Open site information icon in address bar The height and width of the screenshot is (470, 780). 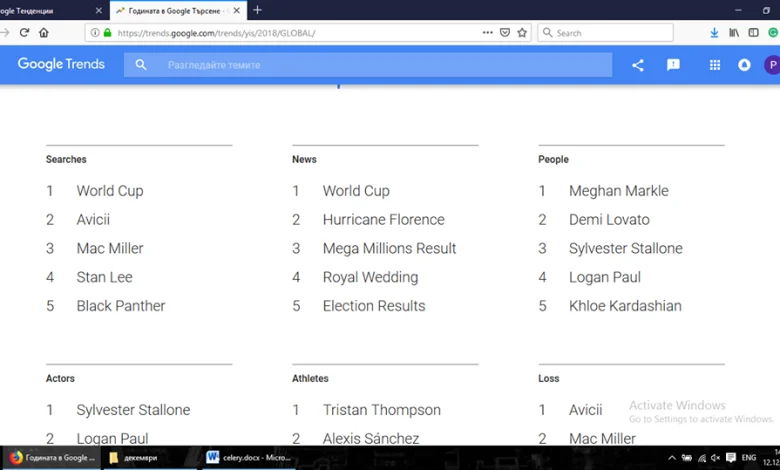click(95, 33)
